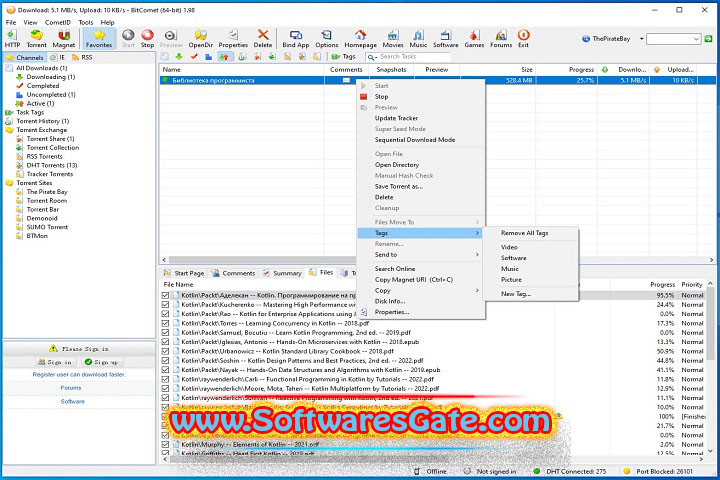Toggle the Favorites star toolbar button
720x480 pixels.
pyautogui.click(x=99, y=39)
